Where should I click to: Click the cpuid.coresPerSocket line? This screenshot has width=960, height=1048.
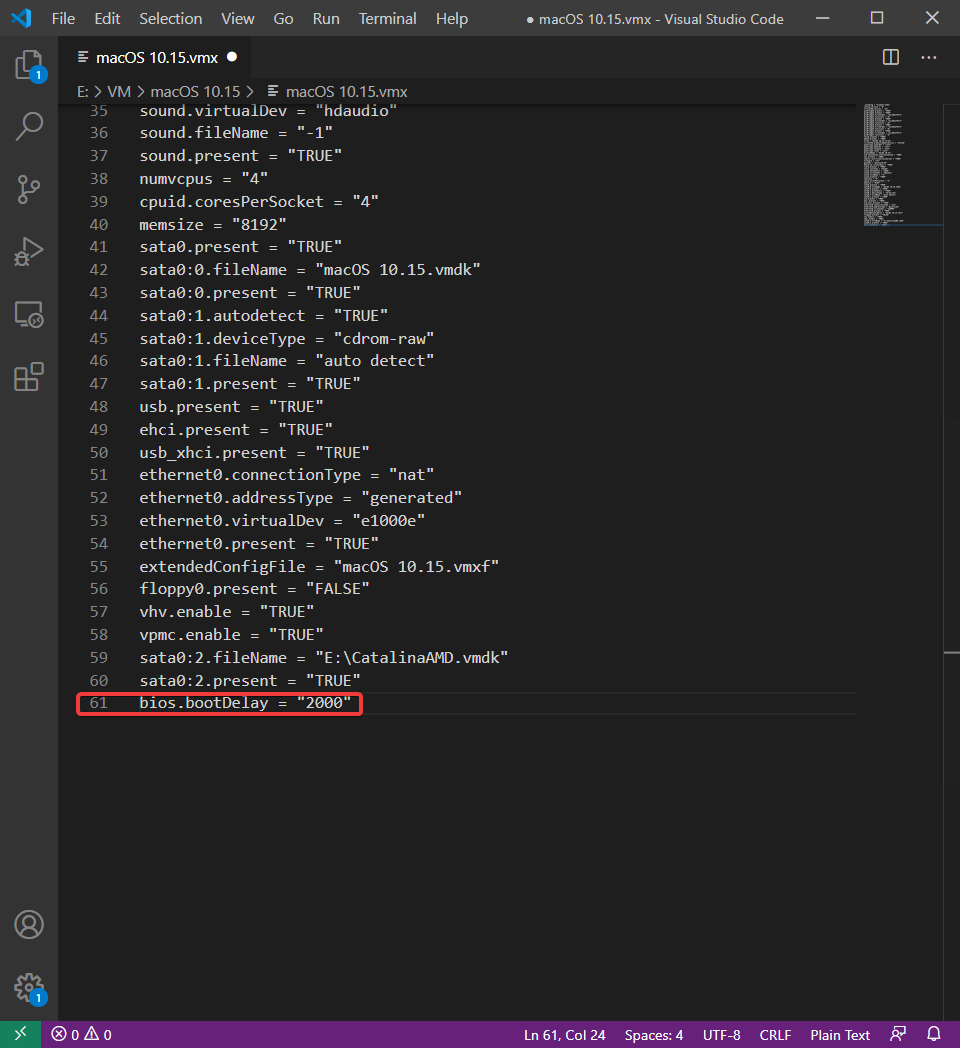click(x=259, y=201)
